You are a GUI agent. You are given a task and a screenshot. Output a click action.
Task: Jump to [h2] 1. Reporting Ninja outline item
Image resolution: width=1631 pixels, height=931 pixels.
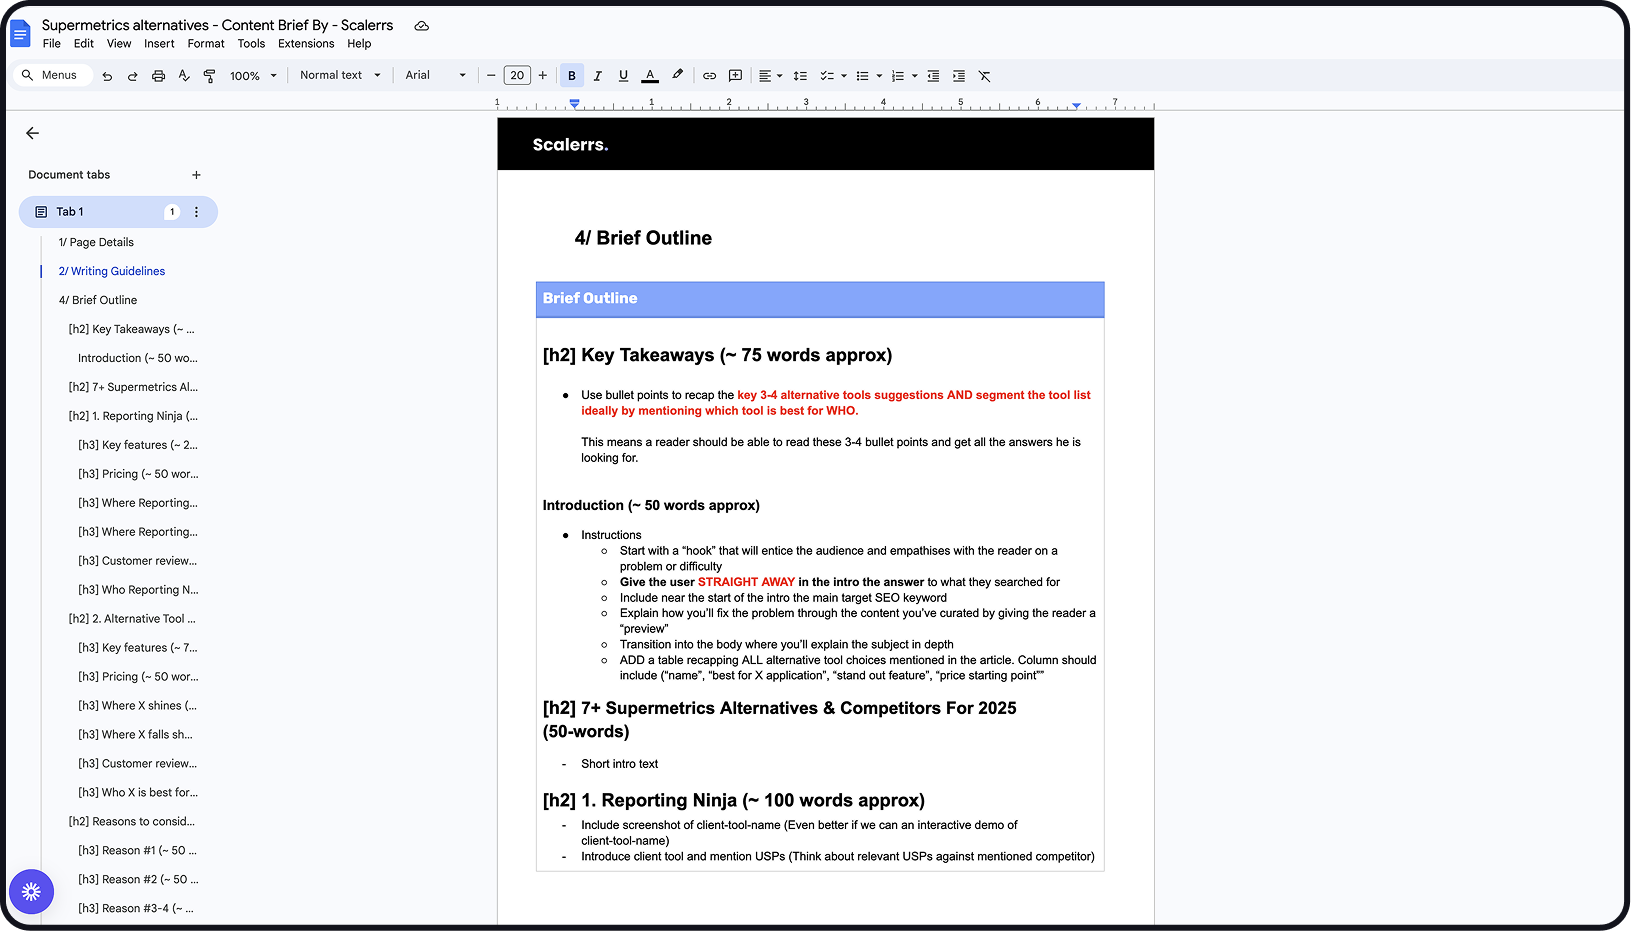[x=133, y=417]
